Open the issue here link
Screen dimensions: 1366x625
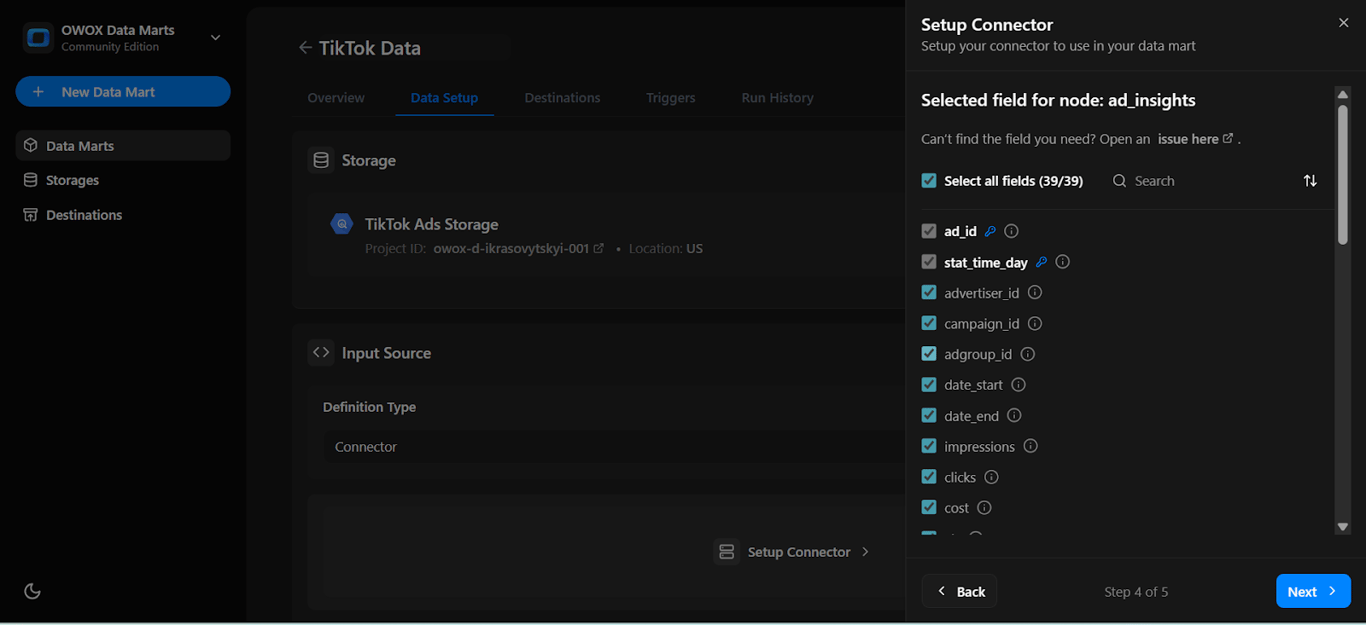tap(1195, 139)
